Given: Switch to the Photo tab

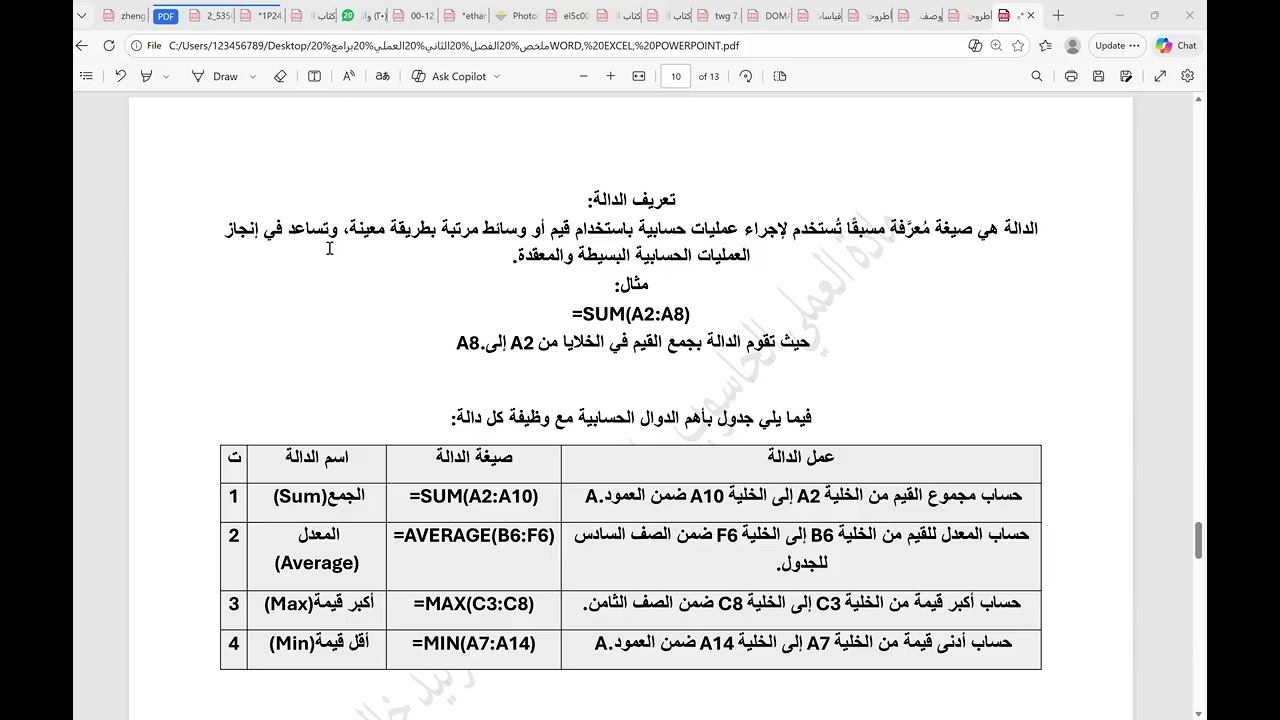Looking at the screenshot, I should coord(517,16).
